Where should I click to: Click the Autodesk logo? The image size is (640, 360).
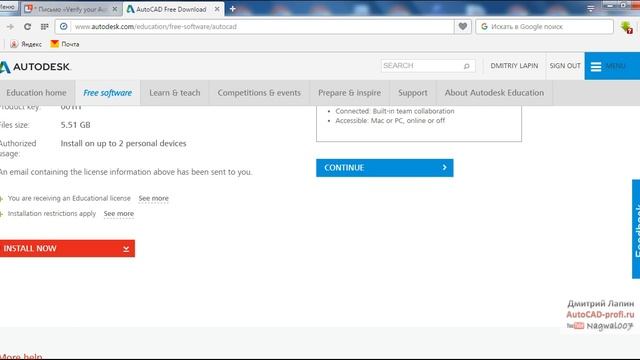(x=35, y=67)
